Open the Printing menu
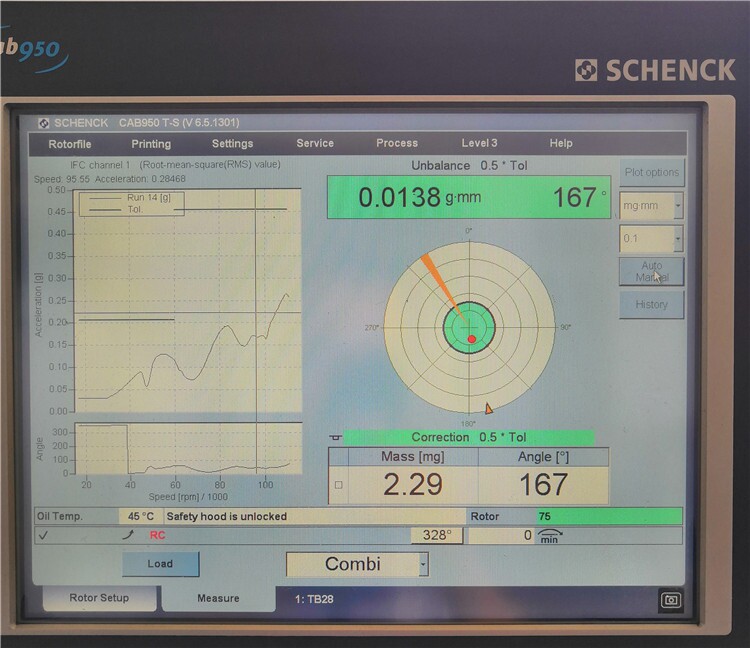750x648 pixels. 151,144
